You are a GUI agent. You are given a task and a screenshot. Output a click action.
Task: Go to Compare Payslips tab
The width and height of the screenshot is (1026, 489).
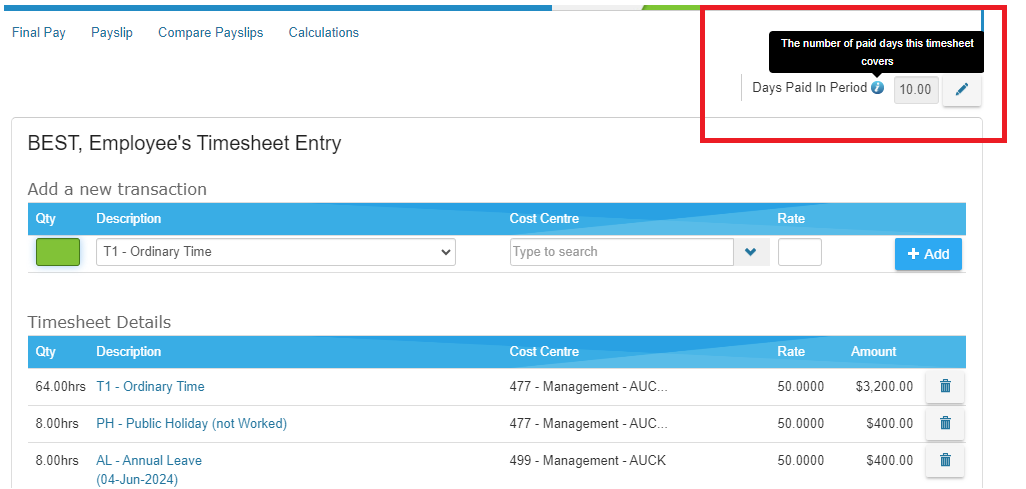click(x=211, y=32)
